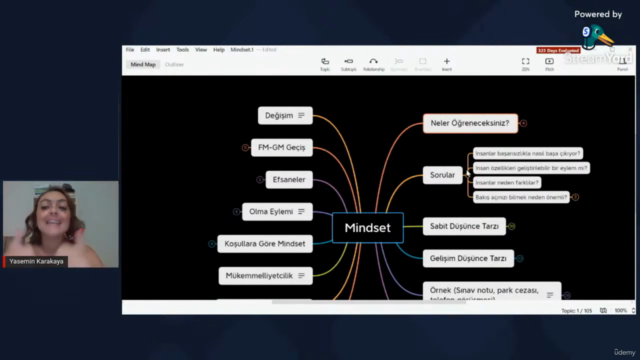Select subtopic İnsan özellikleri geliştirilebilir bir eylem mi?
640x360 pixels.
(x=531, y=168)
